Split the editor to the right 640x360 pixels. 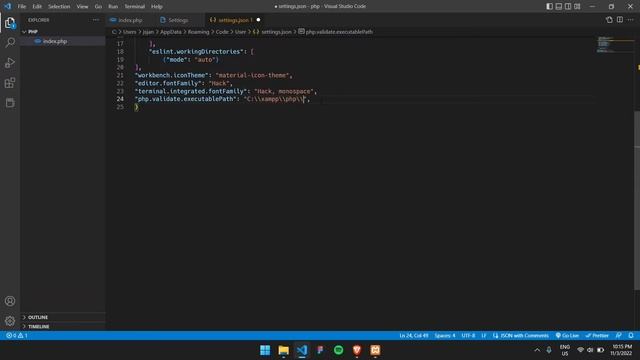(620, 20)
